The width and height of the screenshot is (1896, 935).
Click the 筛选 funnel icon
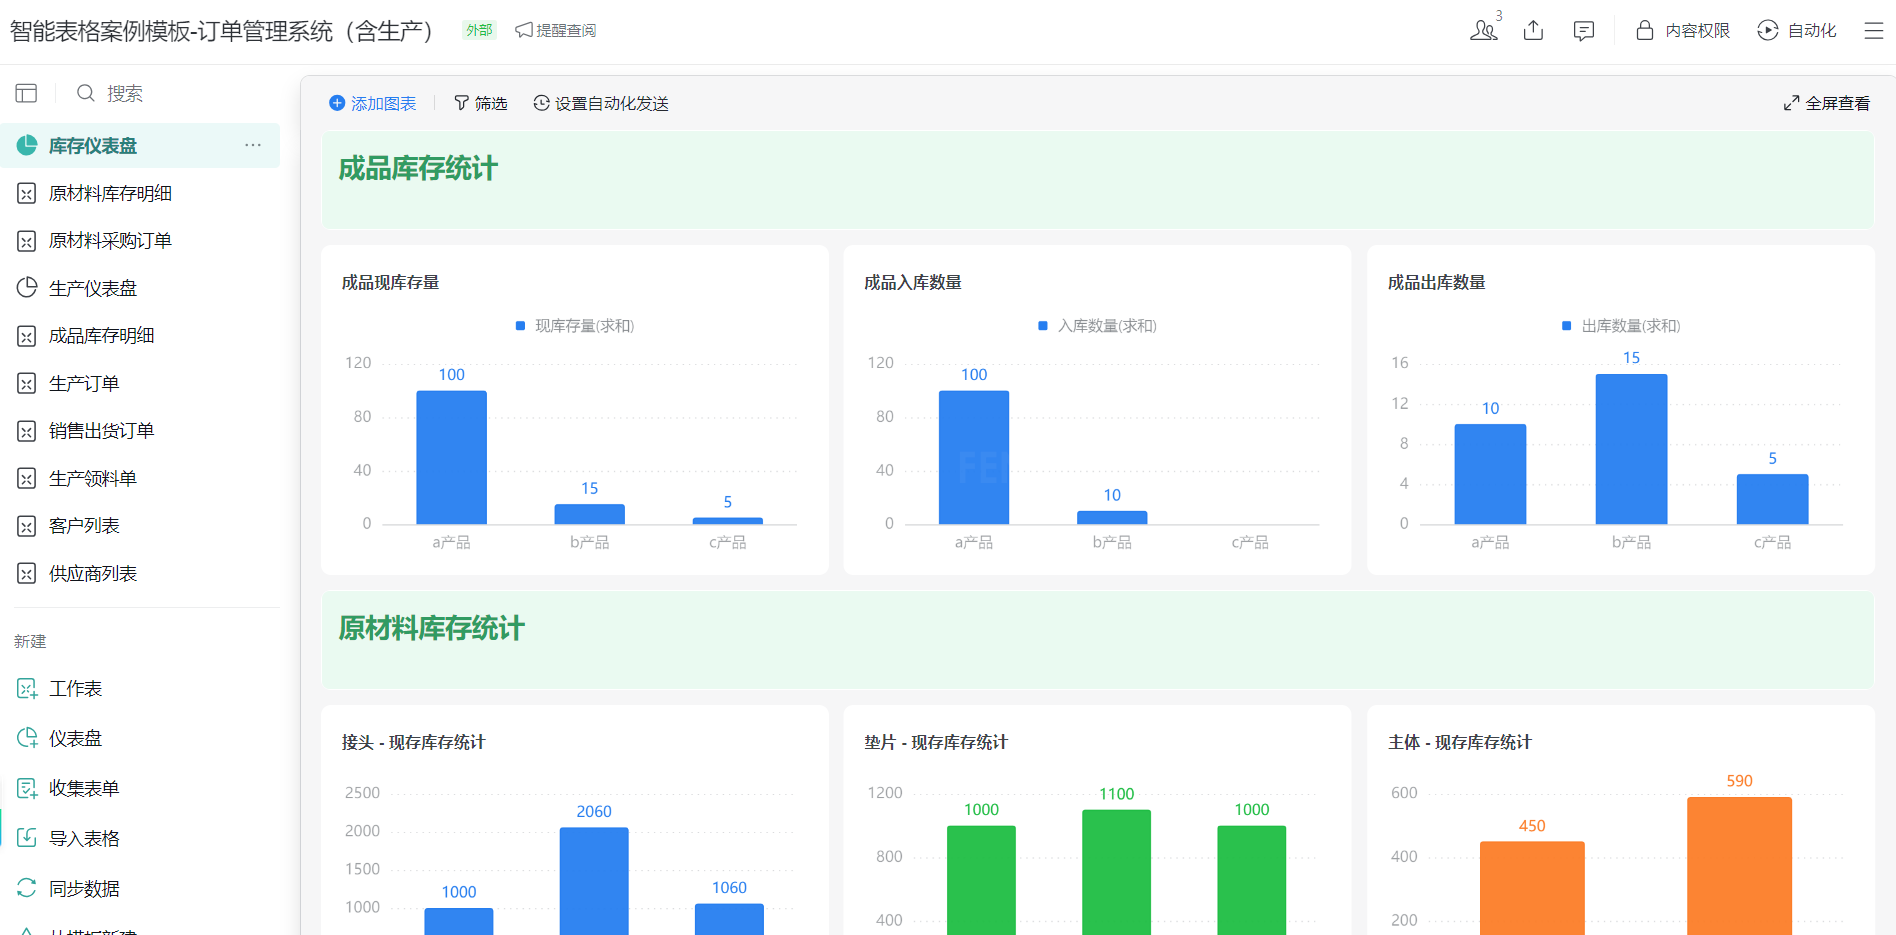coord(461,103)
